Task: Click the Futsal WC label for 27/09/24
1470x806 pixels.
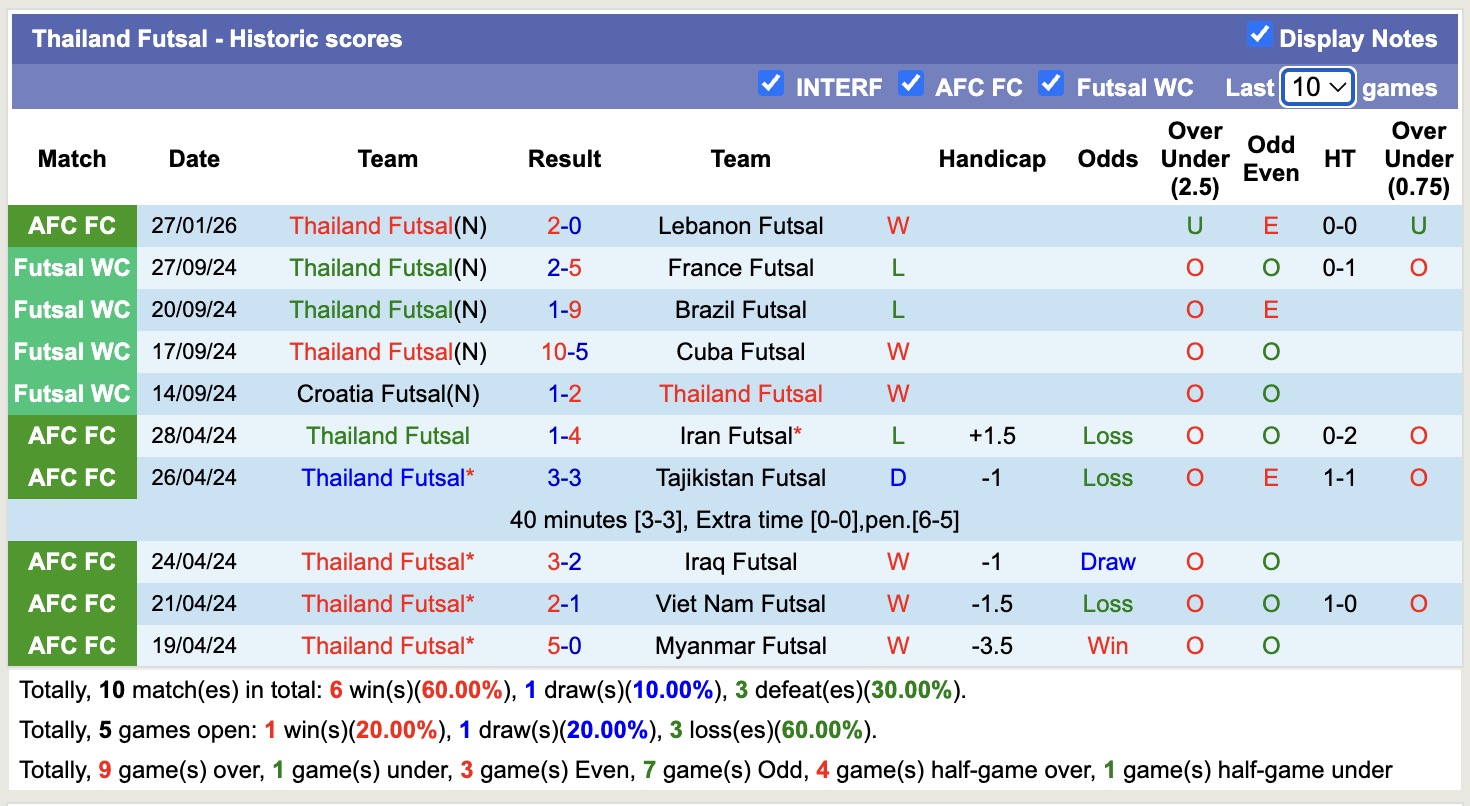Action: point(72,268)
